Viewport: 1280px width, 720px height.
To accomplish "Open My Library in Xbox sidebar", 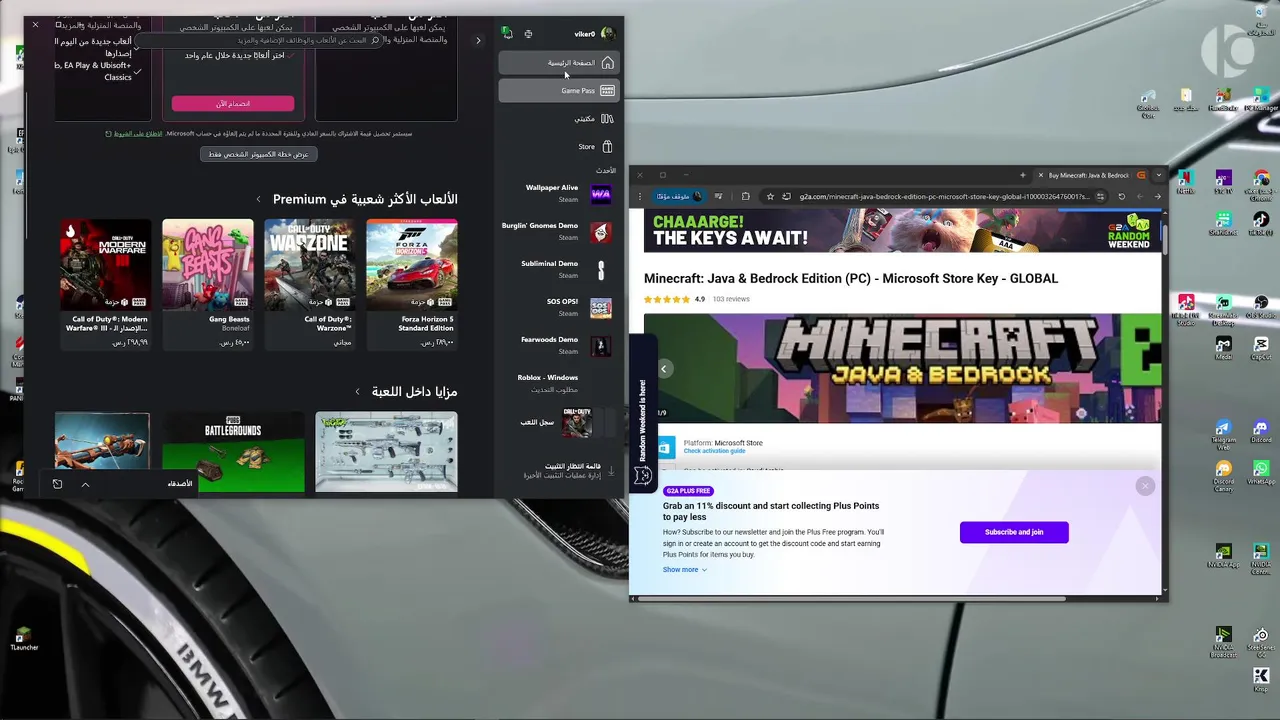I will tap(558, 119).
